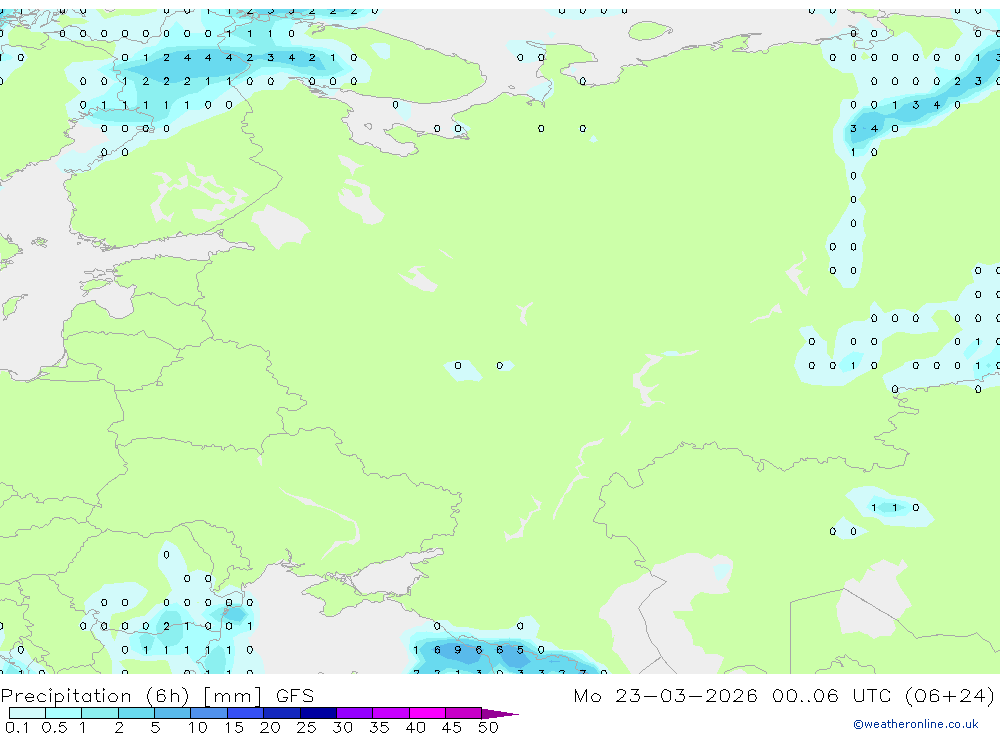This screenshot has height=733, width=1000.
Task: Click the '50' legend scale label
Action: [488, 727]
